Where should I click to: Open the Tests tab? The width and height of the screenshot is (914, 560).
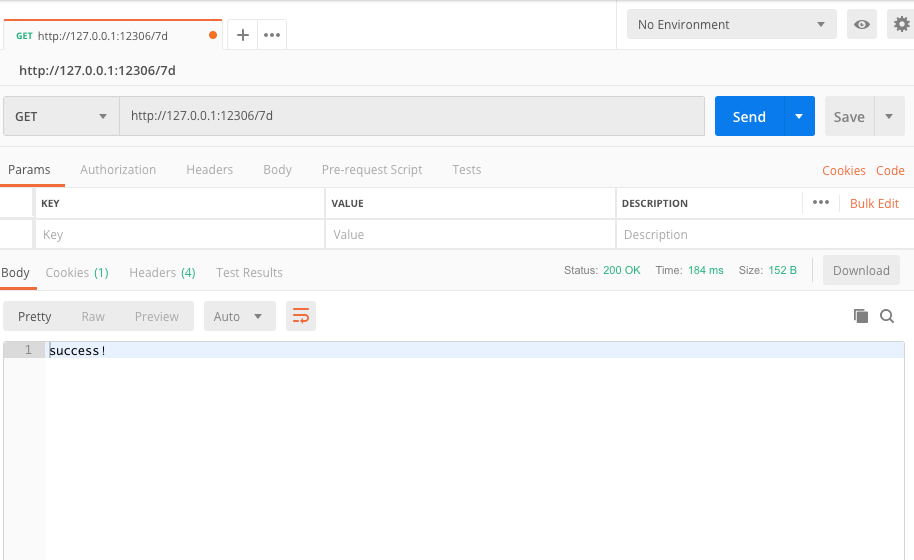(x=466, y=170)
